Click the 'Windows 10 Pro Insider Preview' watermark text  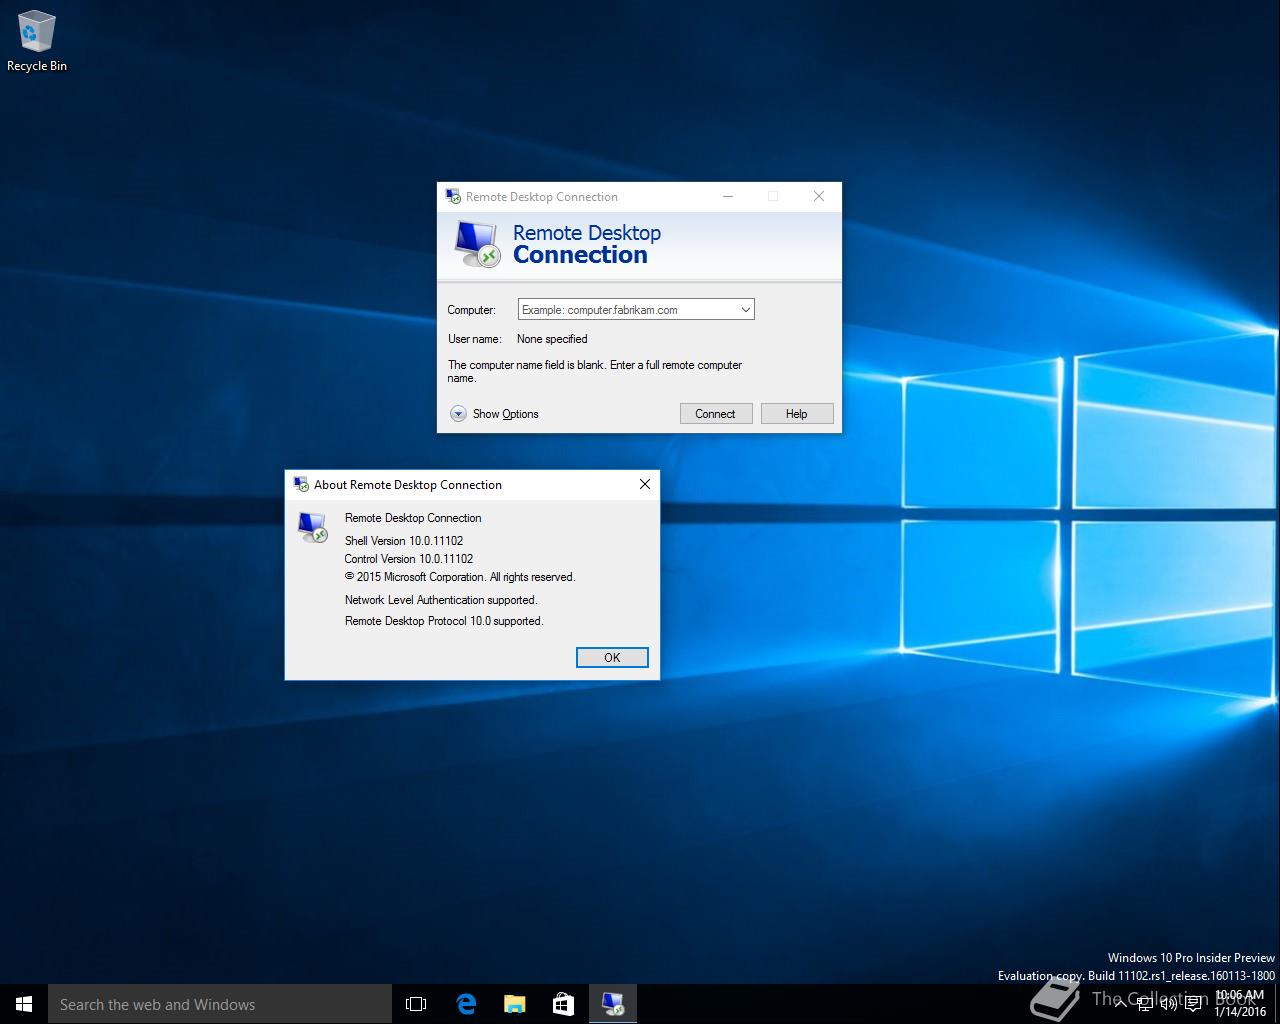(x=1191, y=958)
